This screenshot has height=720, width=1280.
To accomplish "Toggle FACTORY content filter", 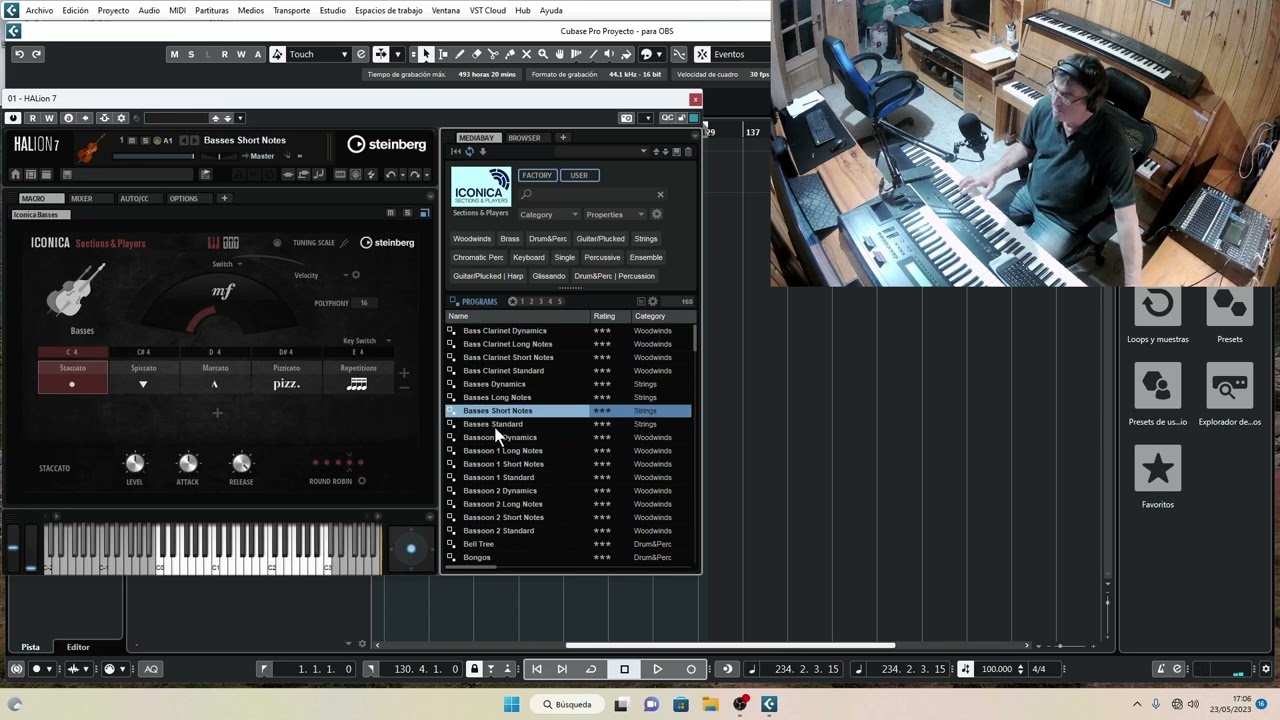I will click(x=537, y=175).
